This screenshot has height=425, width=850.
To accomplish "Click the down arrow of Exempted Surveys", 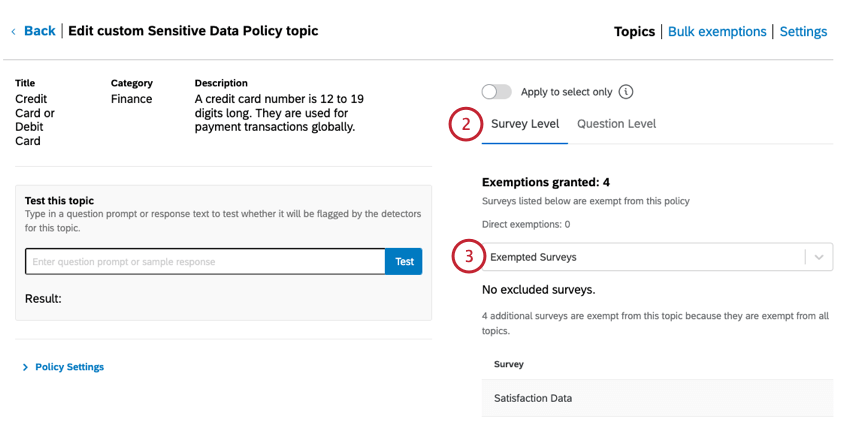I will point(819,257).
